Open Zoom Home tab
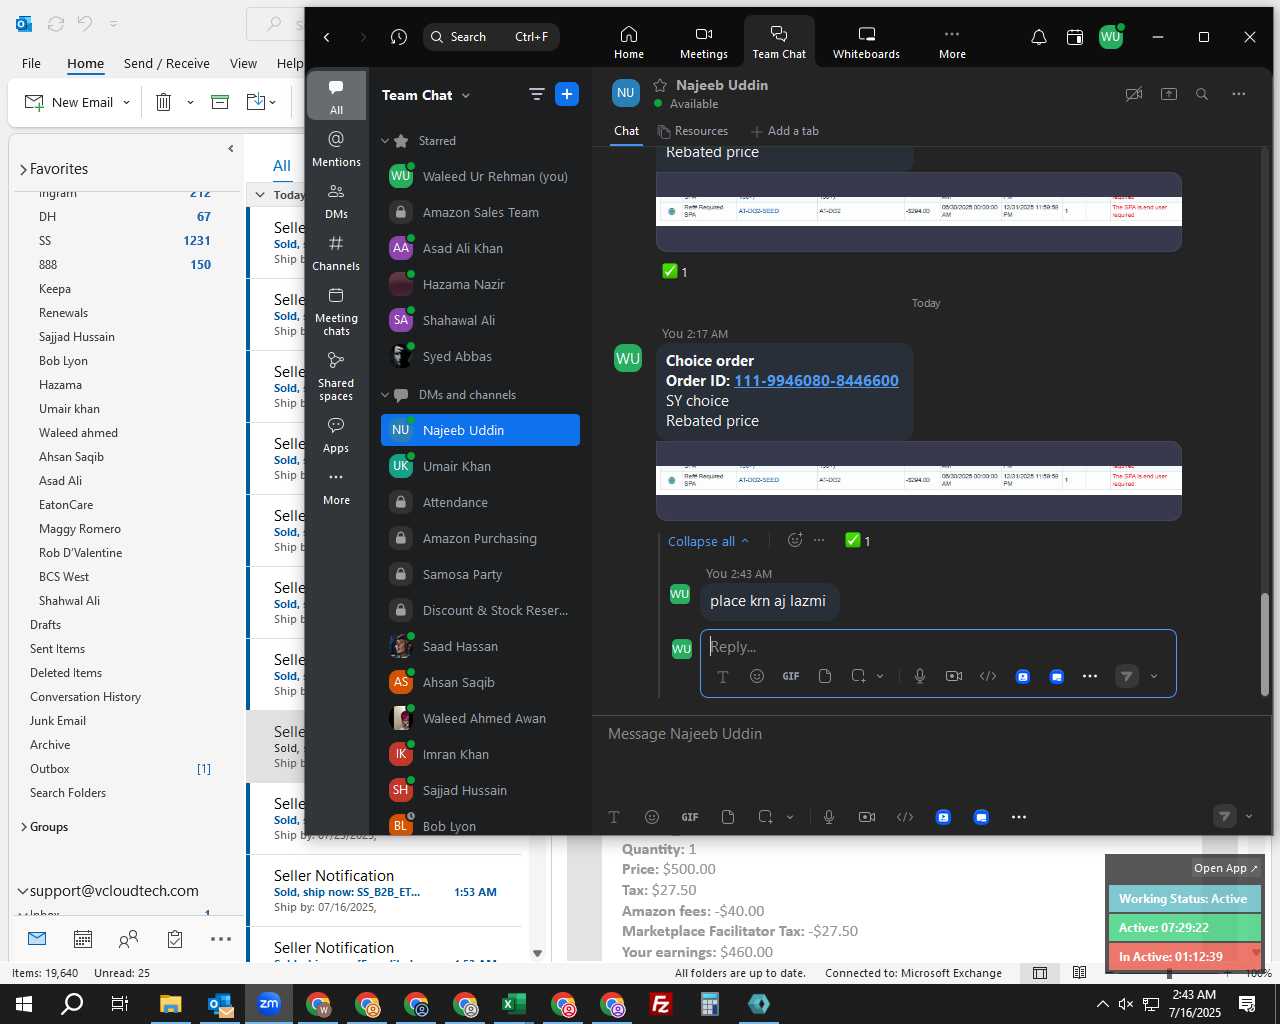 [628, 42]
